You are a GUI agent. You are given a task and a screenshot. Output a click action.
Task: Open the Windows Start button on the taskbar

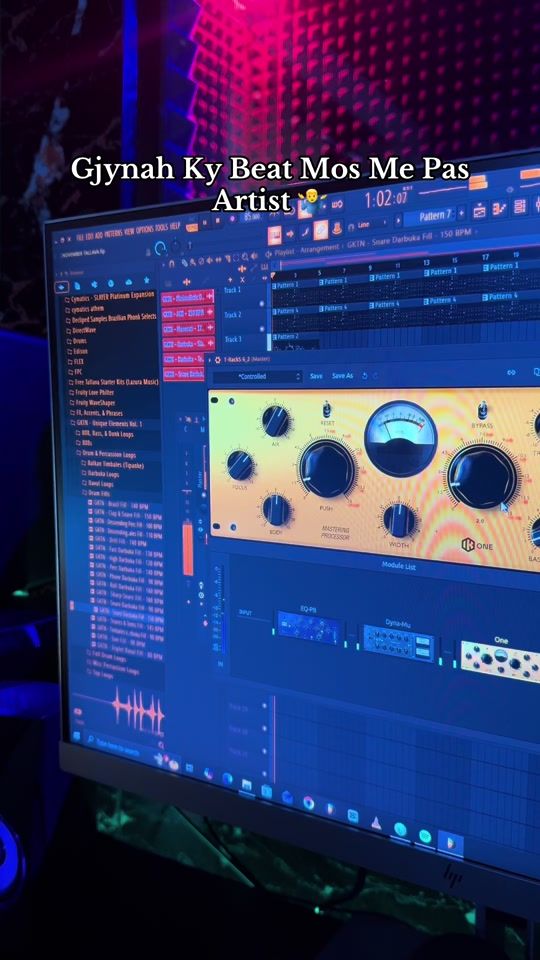point(77,735)
